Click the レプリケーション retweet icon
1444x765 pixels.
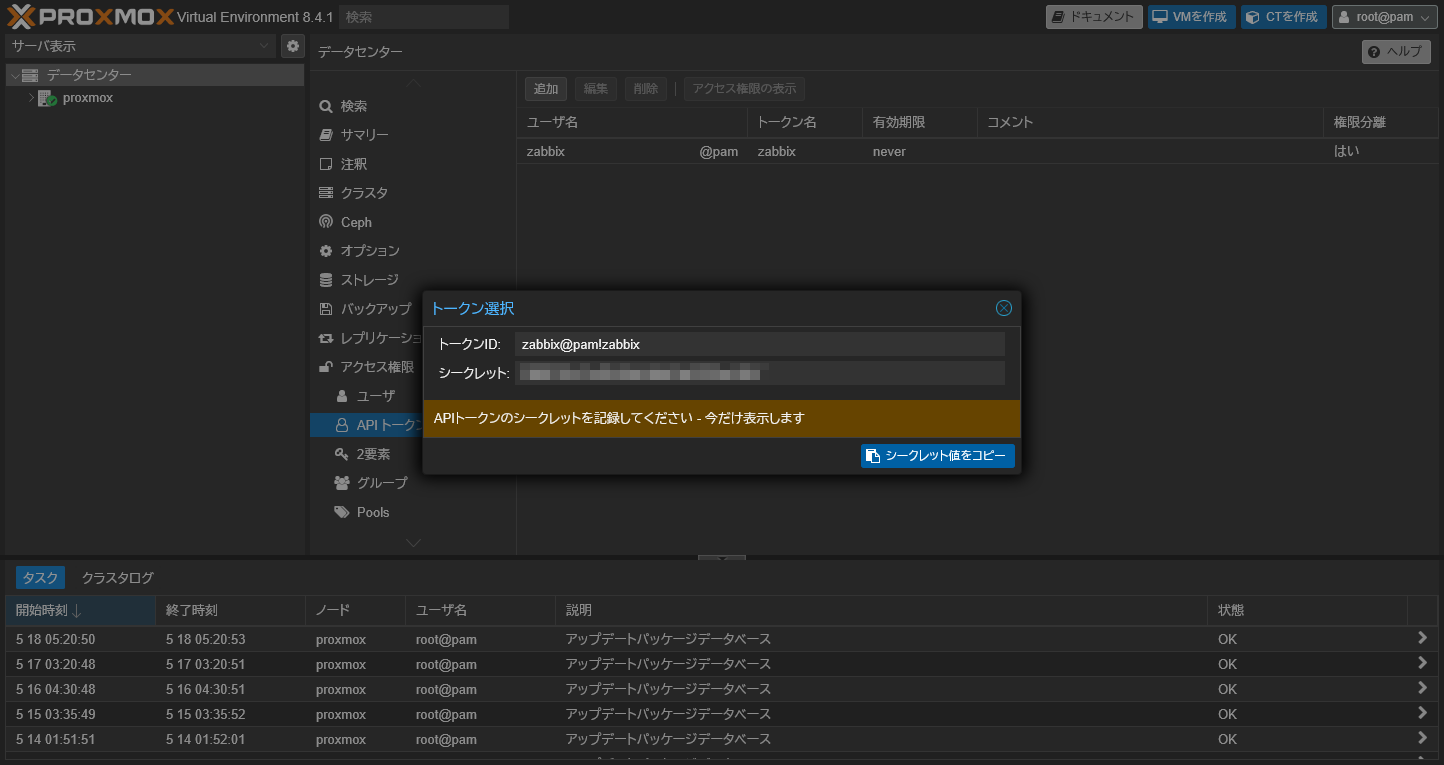(325, 338)
